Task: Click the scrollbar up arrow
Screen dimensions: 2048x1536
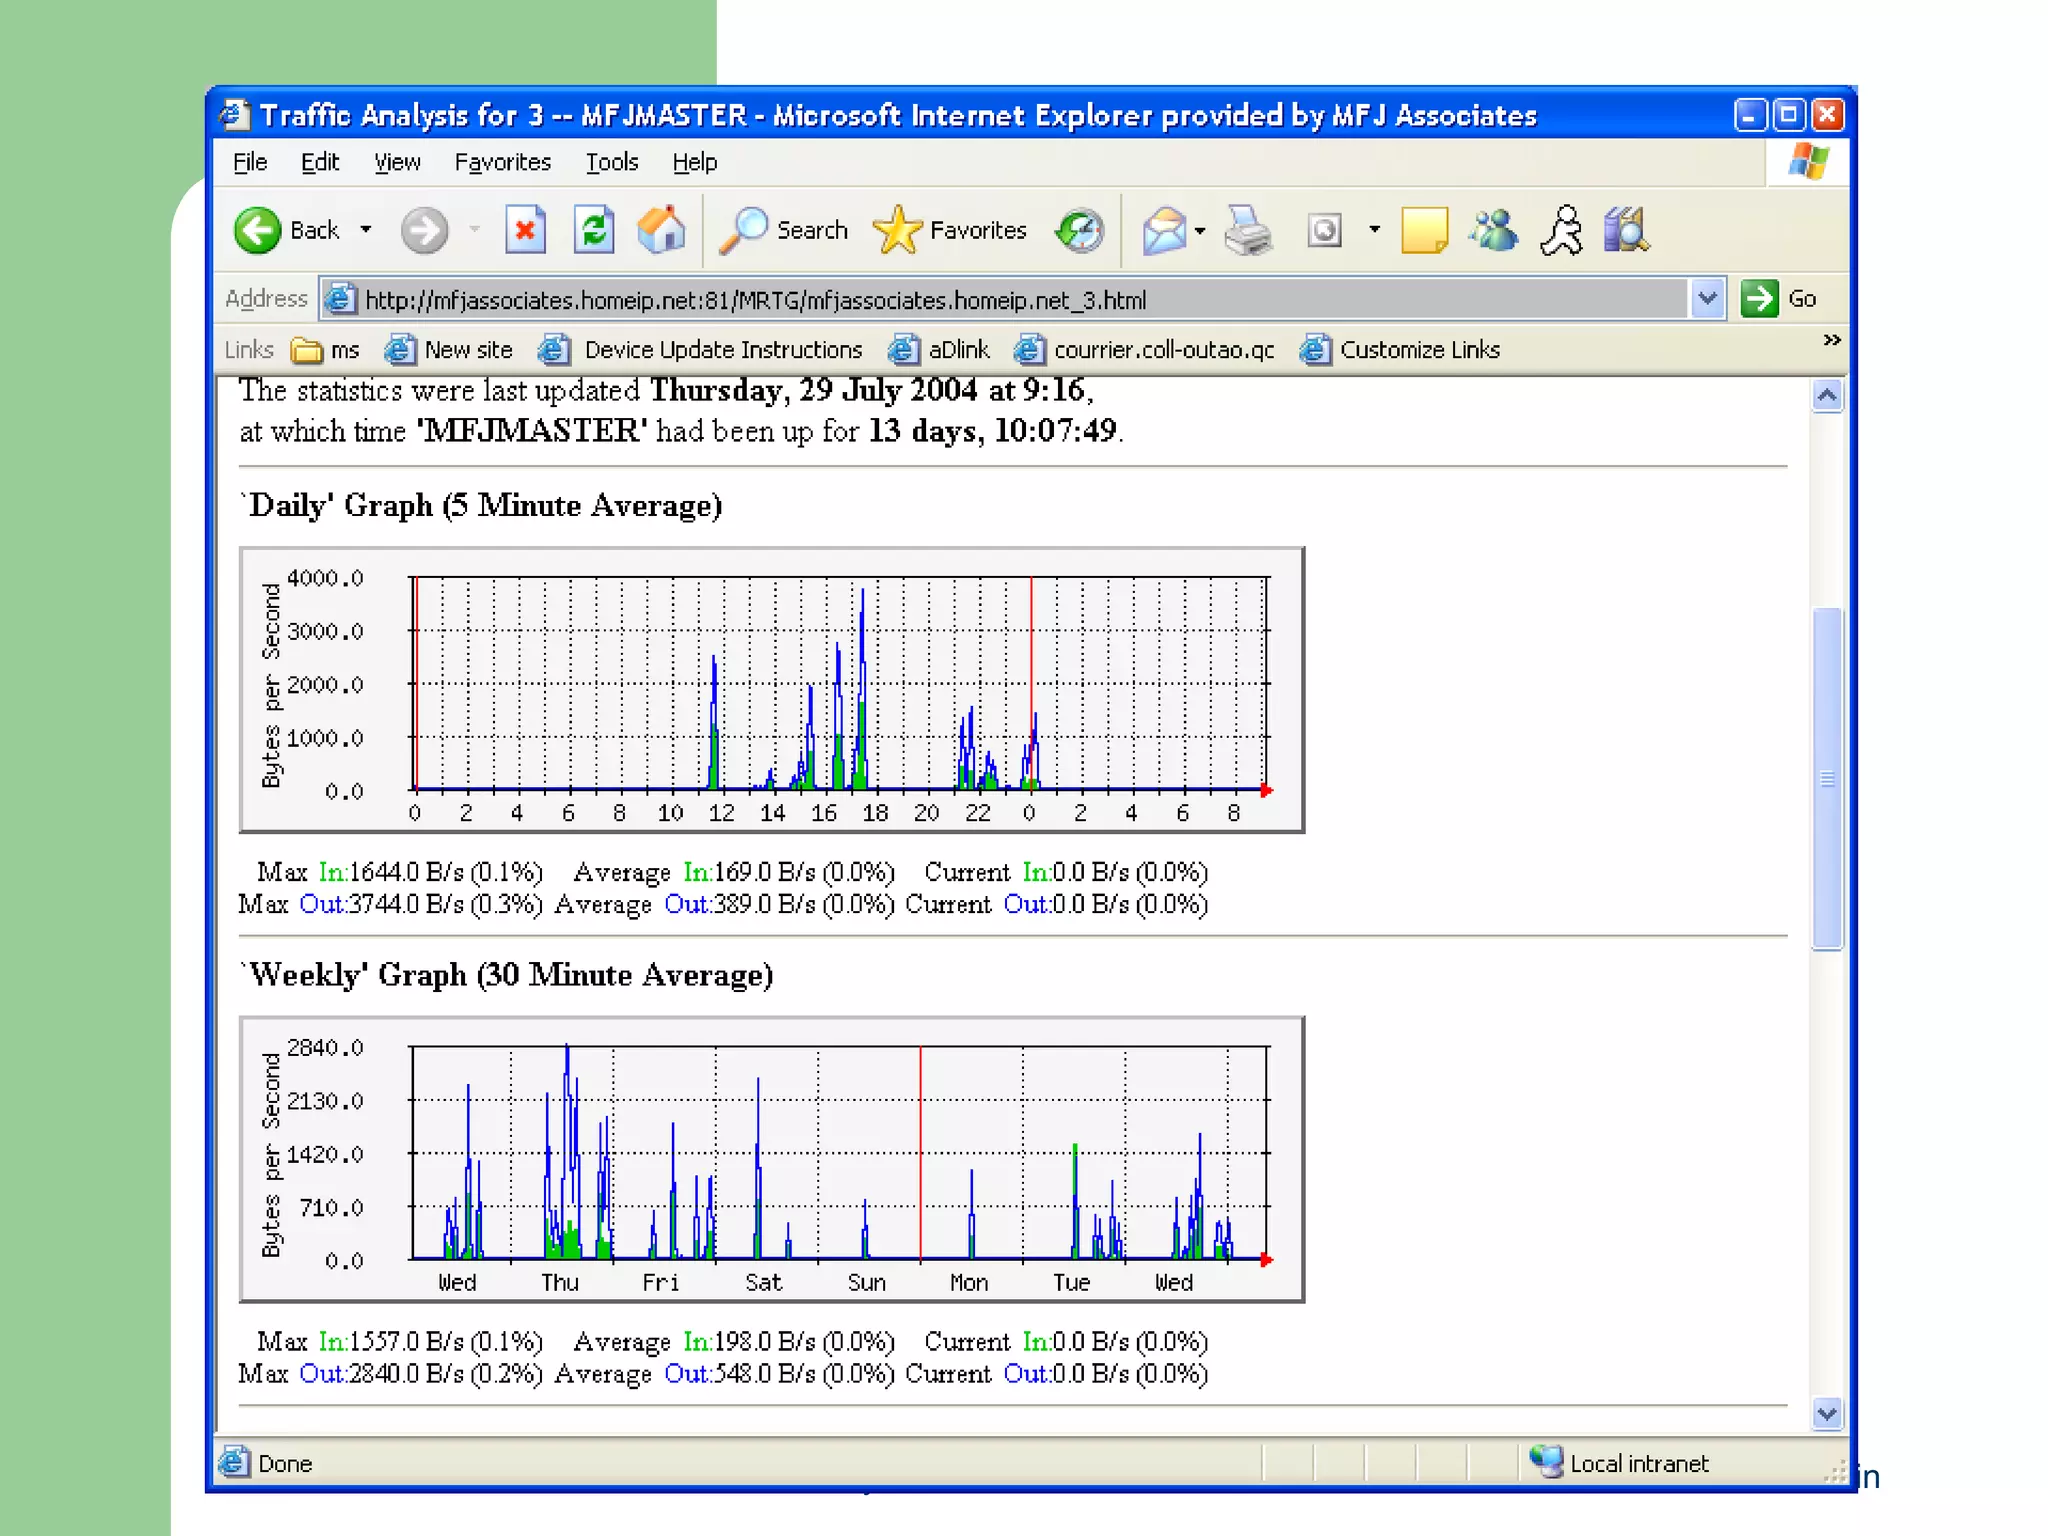Action: (1827, 396)
